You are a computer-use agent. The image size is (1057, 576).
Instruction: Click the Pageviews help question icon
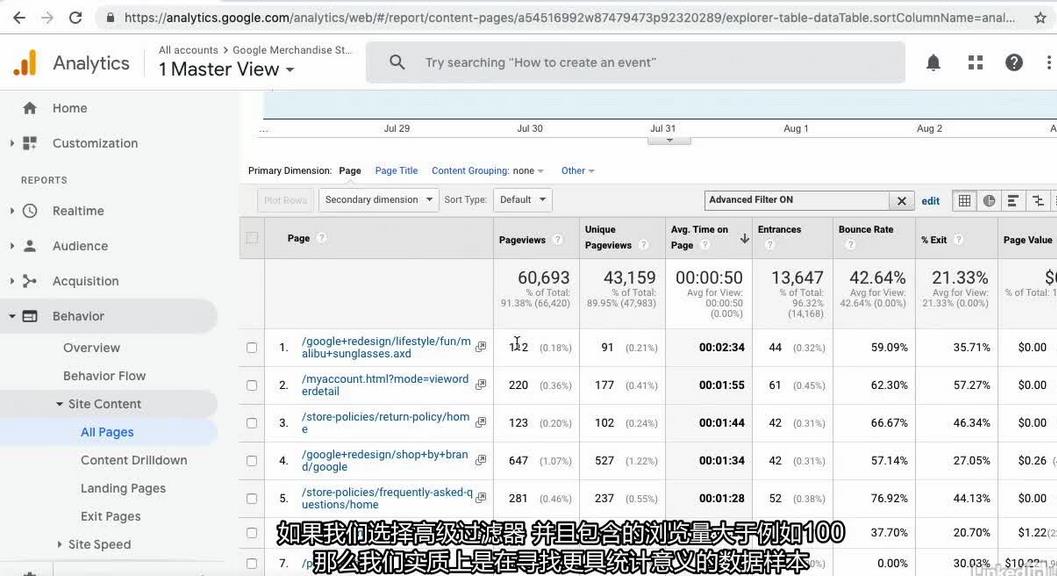click(557, 239)
